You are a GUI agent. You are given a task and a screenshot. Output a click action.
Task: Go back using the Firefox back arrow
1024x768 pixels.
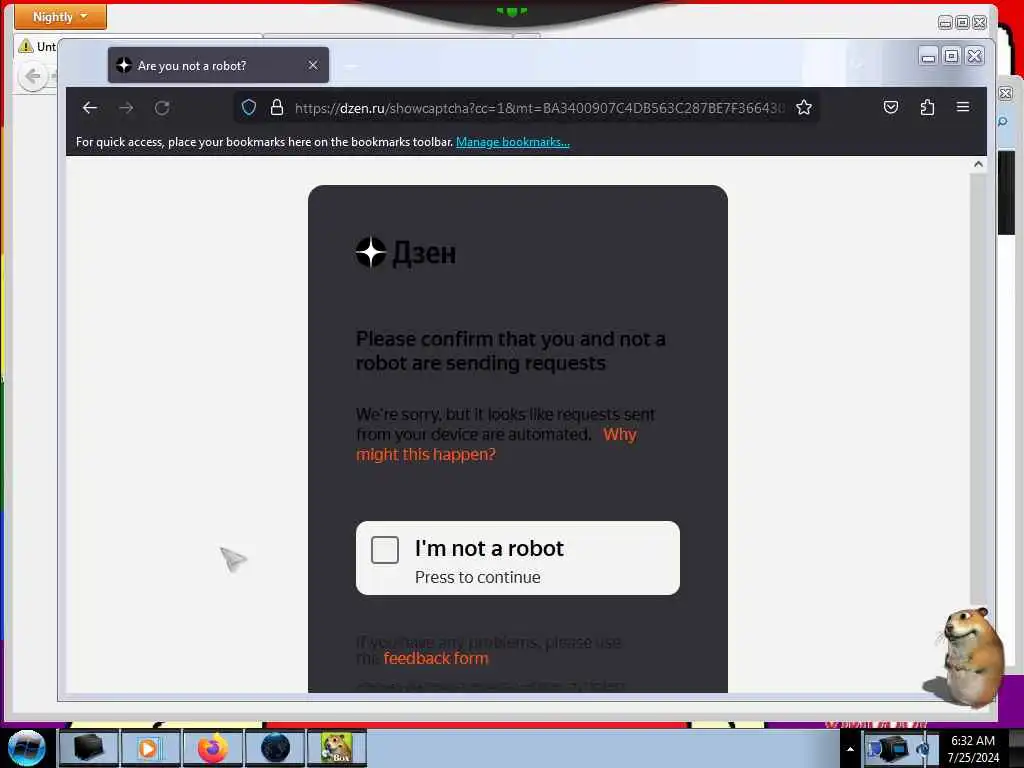89,108
